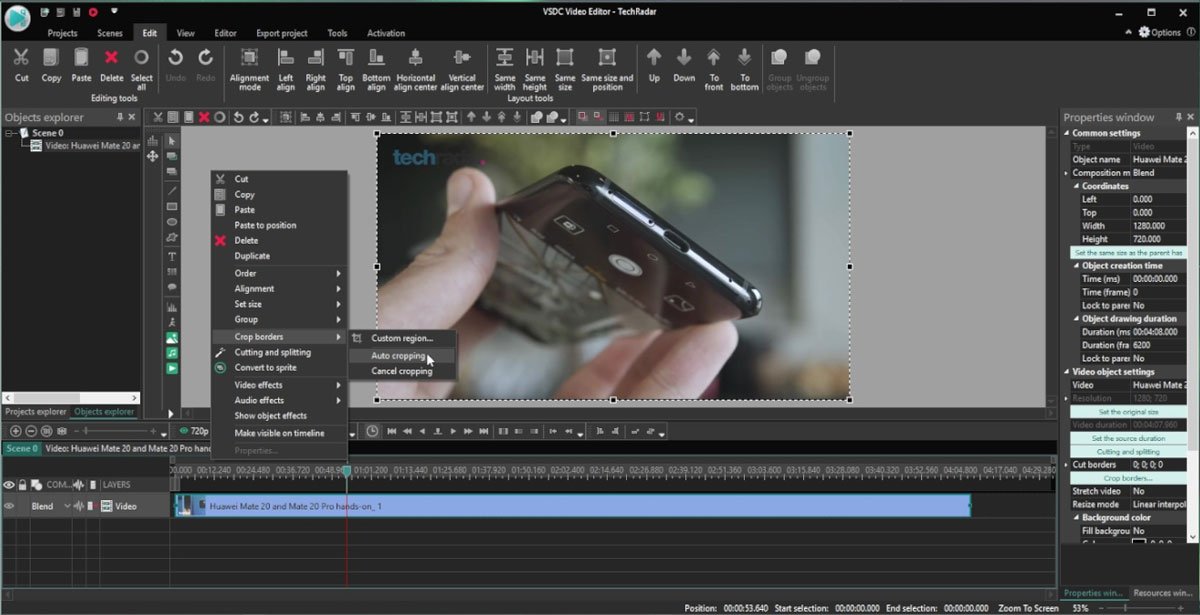Choose Vertical align center
Screen dimensions: 1200x615
462,58
